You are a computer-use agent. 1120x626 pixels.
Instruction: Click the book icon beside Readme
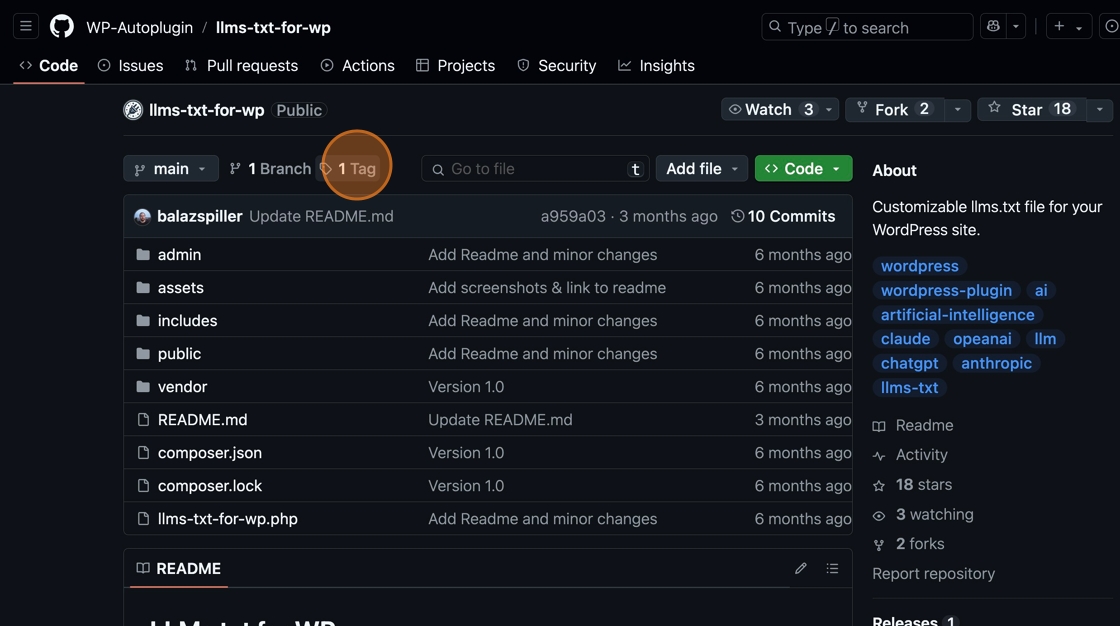click(879, 426)
